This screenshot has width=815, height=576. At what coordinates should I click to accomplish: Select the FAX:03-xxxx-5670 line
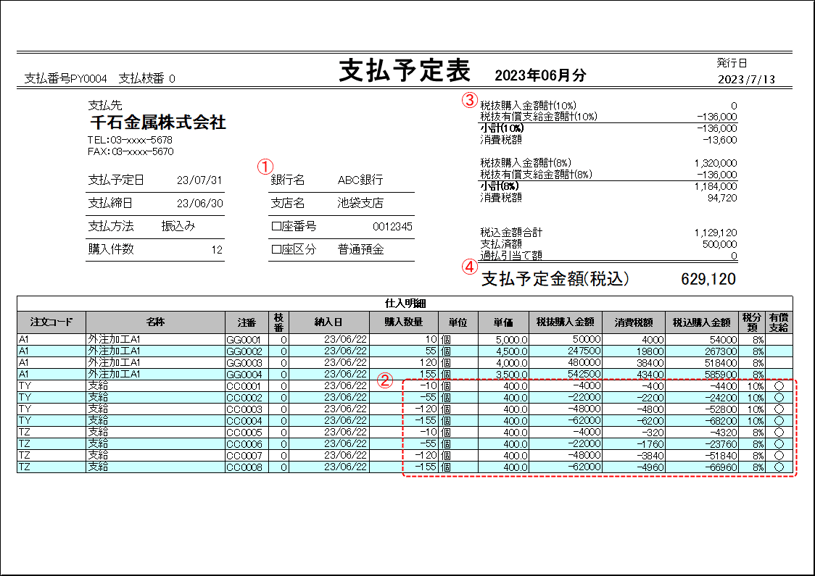130,151
